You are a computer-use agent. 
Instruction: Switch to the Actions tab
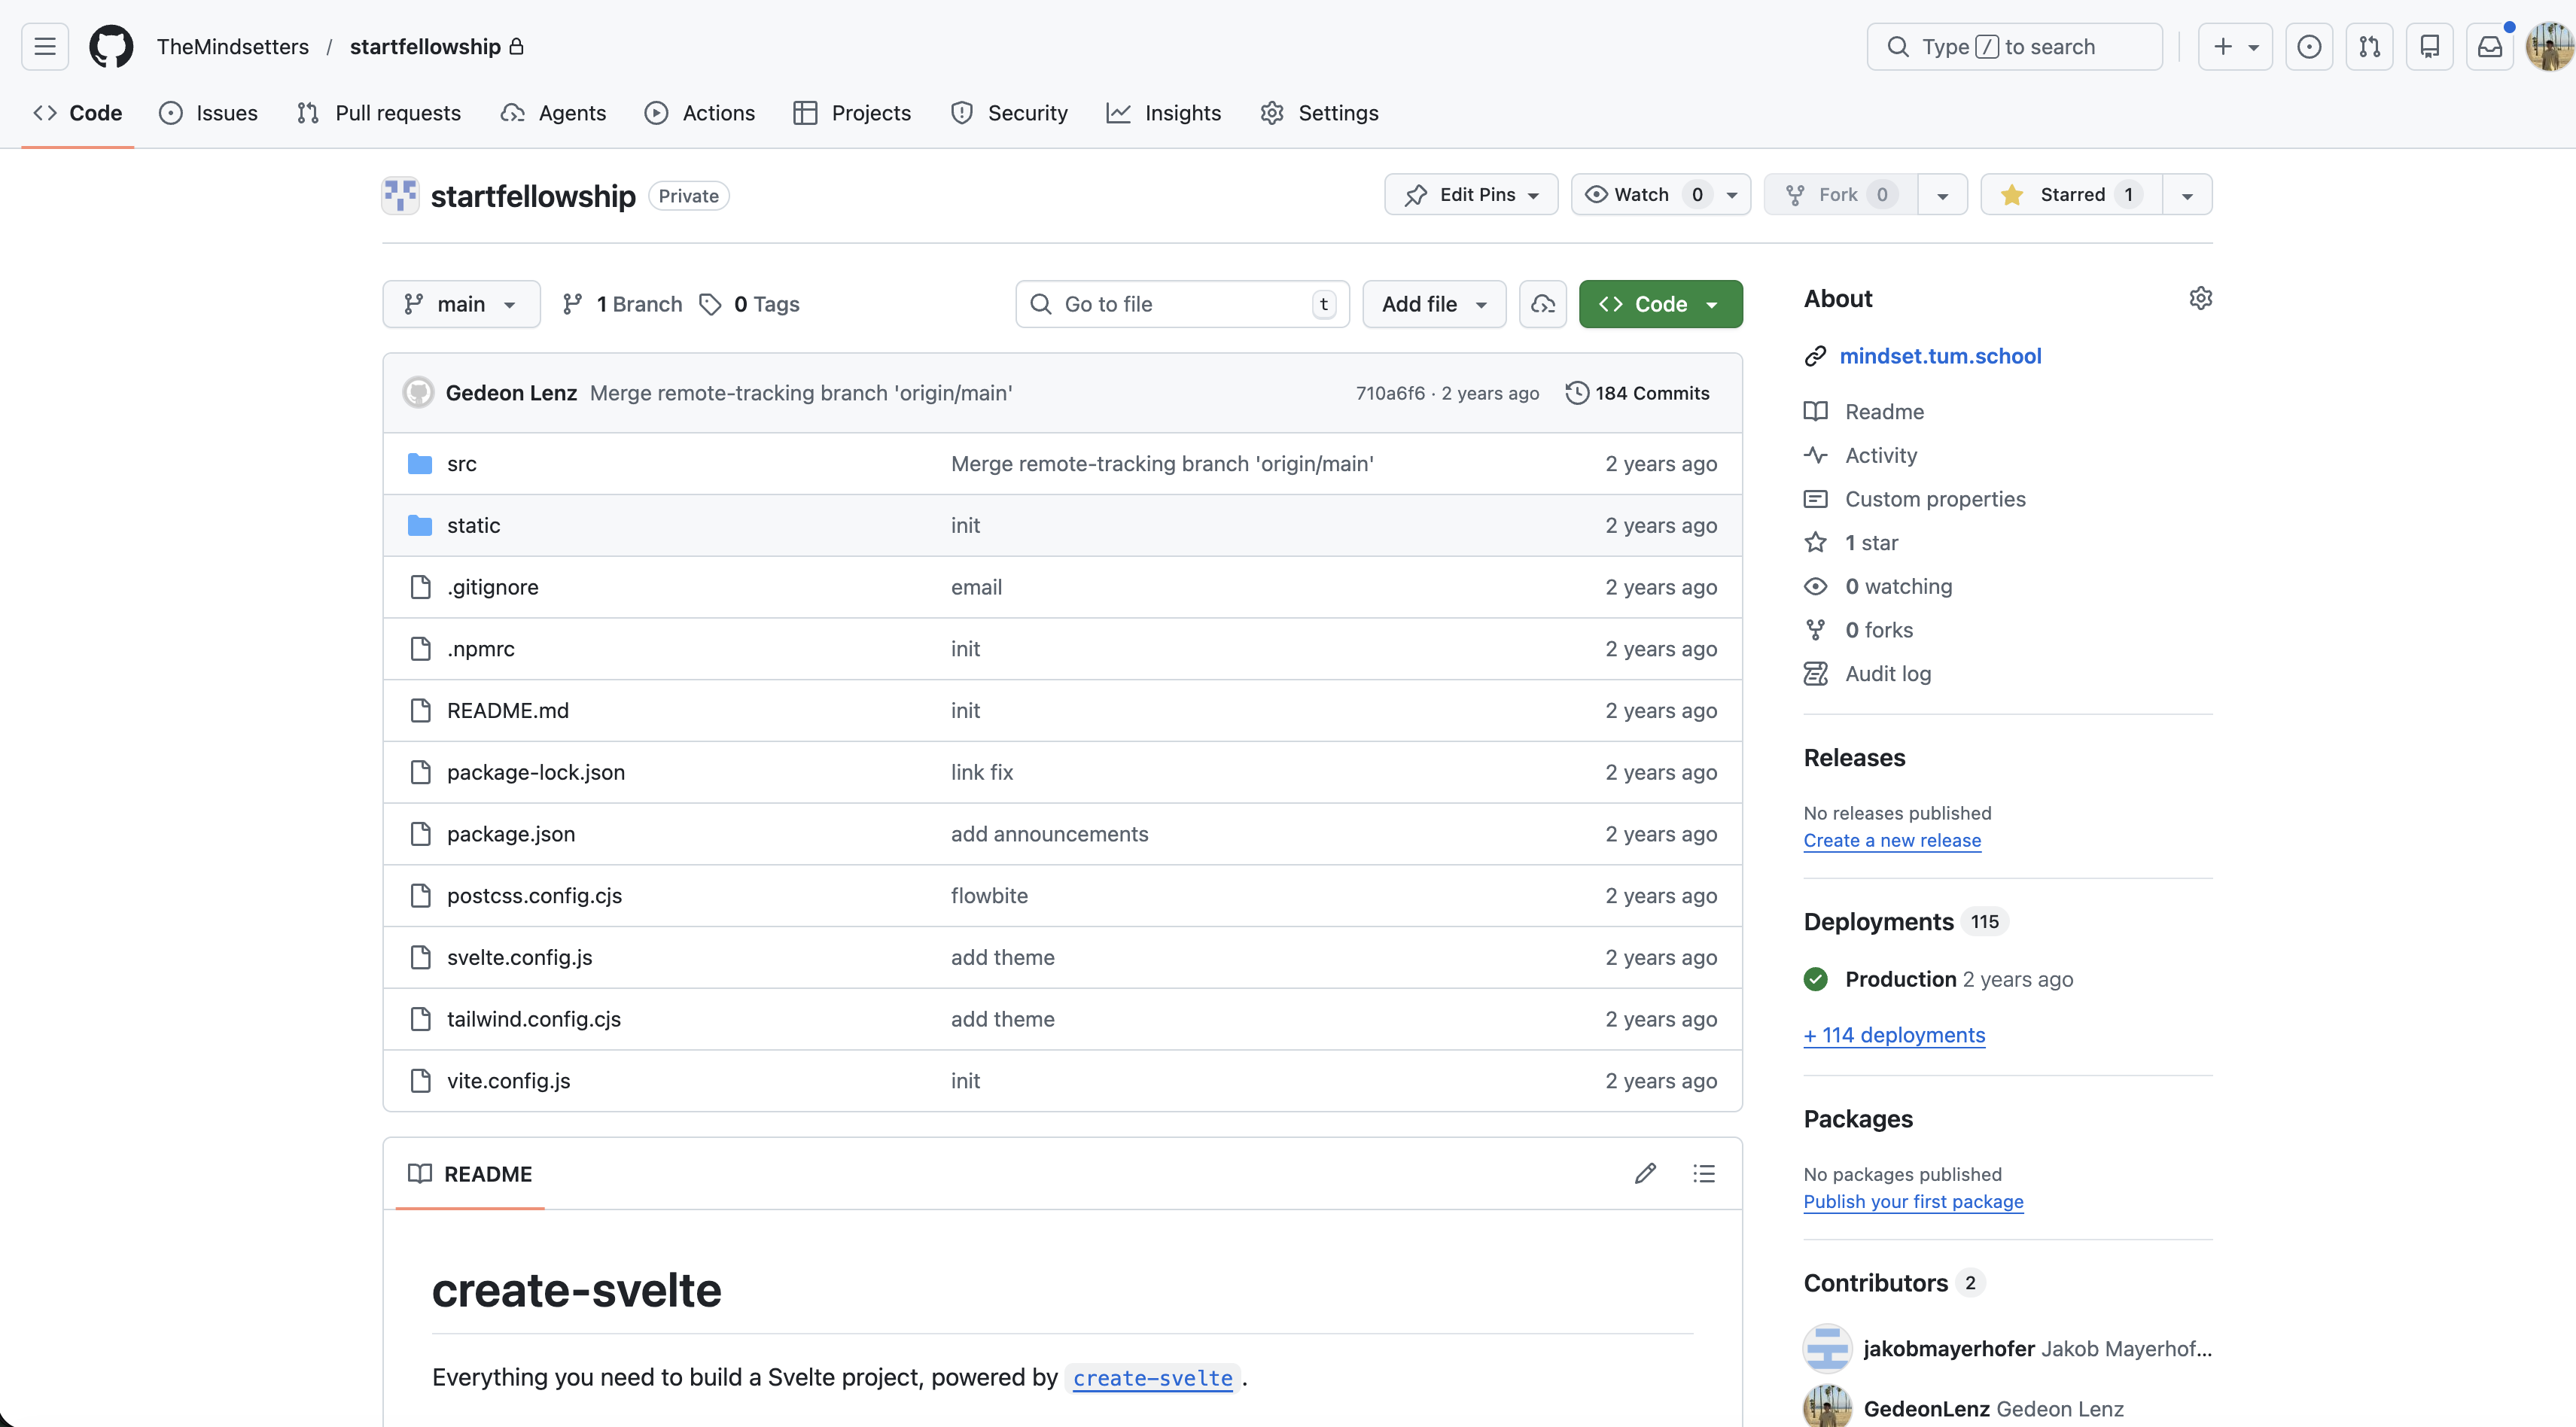pyautogui.click(x=700, y=113)
